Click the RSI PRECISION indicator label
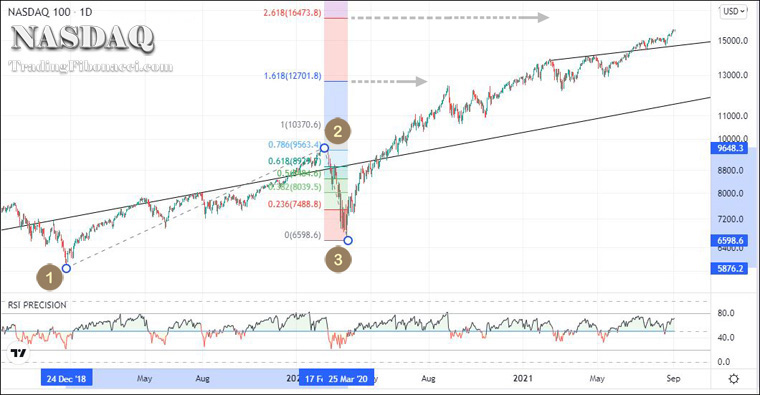The height and width of the screenshot is (395, 760). (37, 305)
